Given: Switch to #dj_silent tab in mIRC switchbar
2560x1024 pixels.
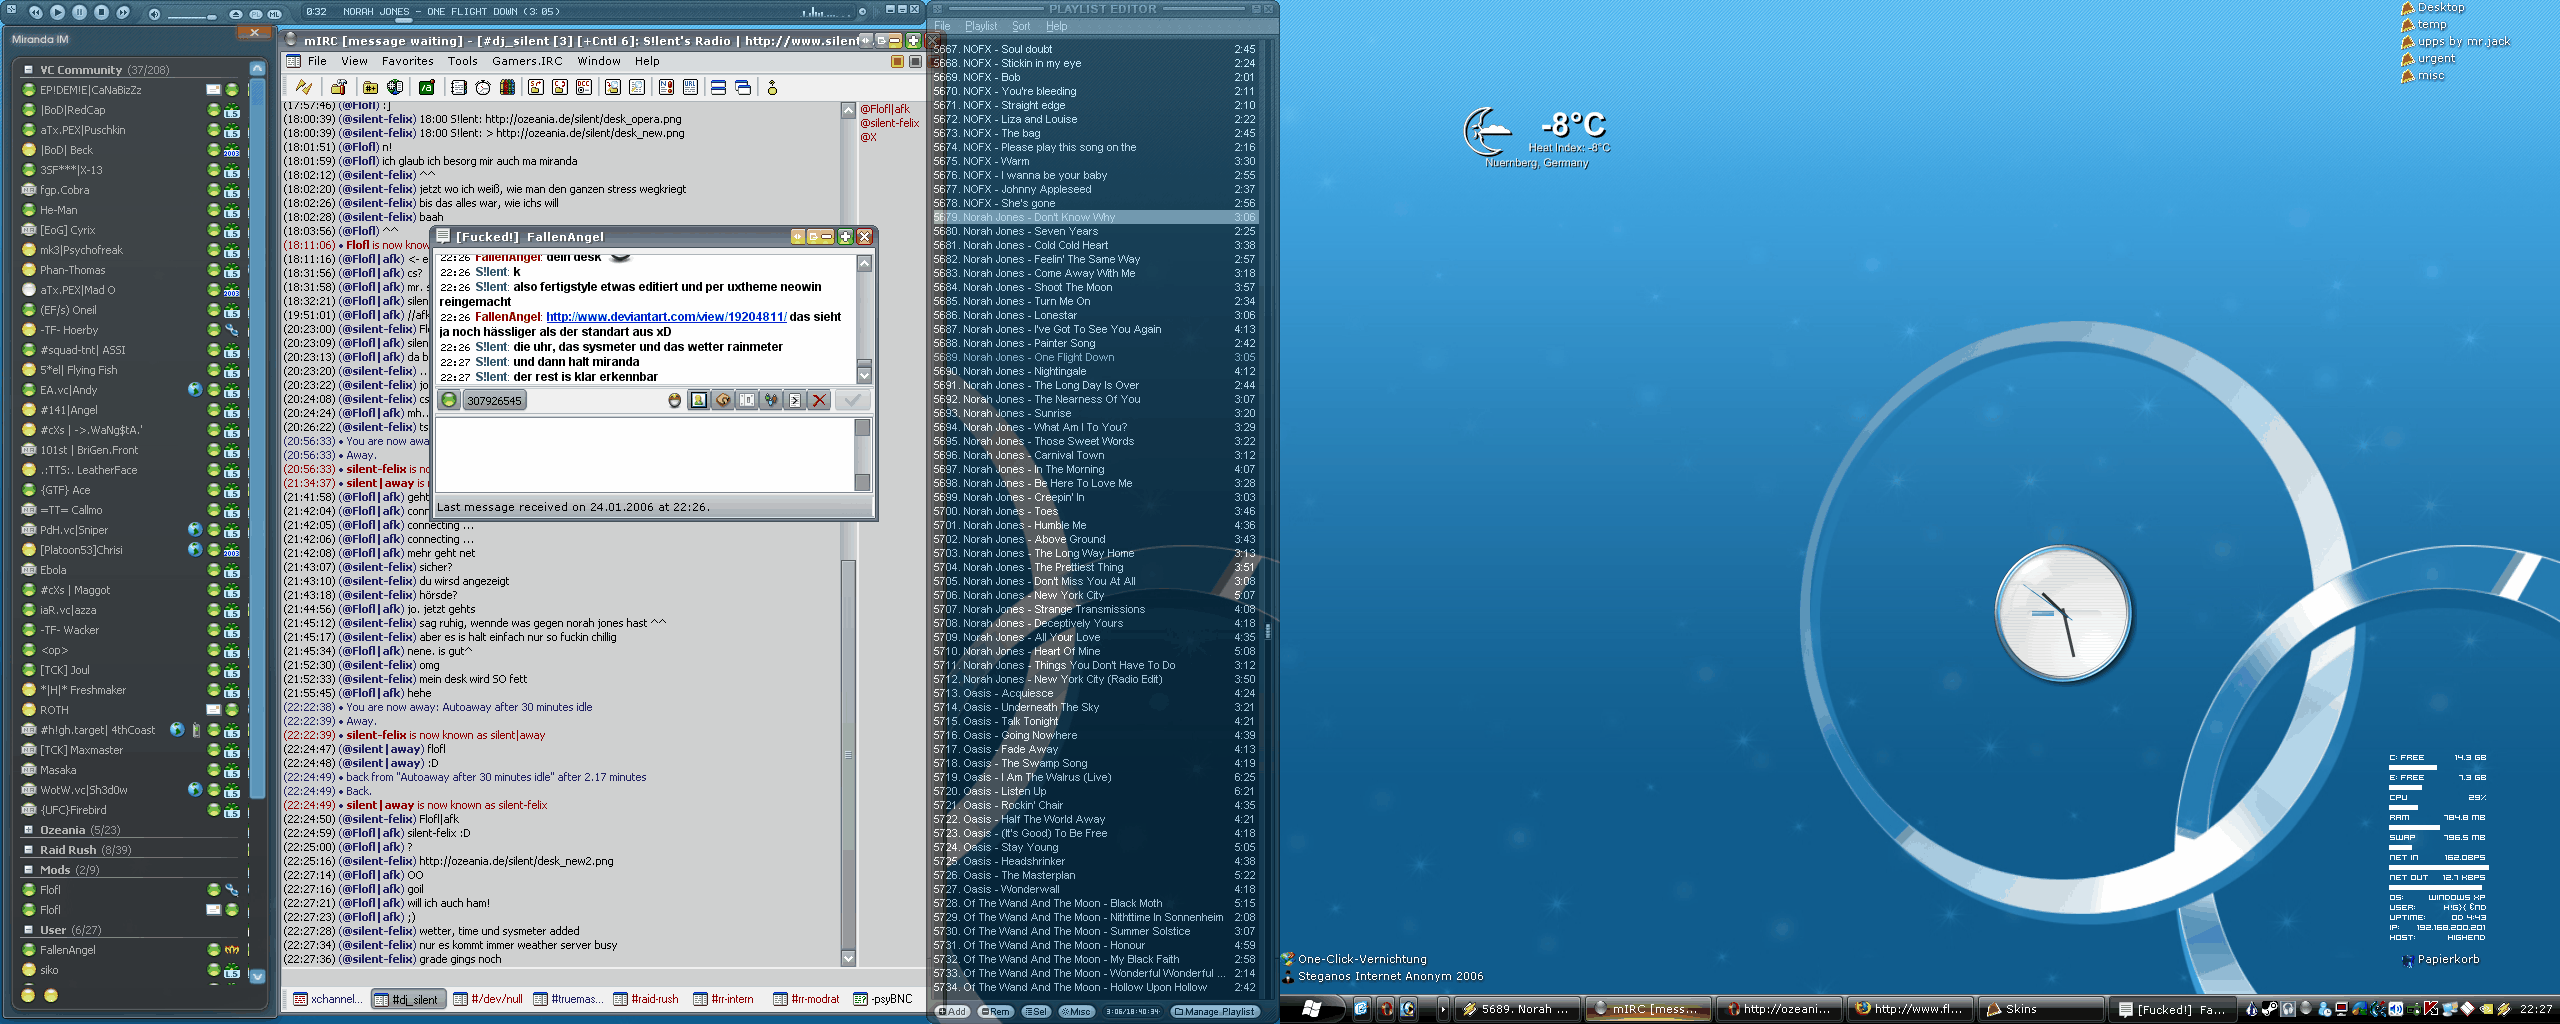Looking at the screenshot, I should coord(407,999).
